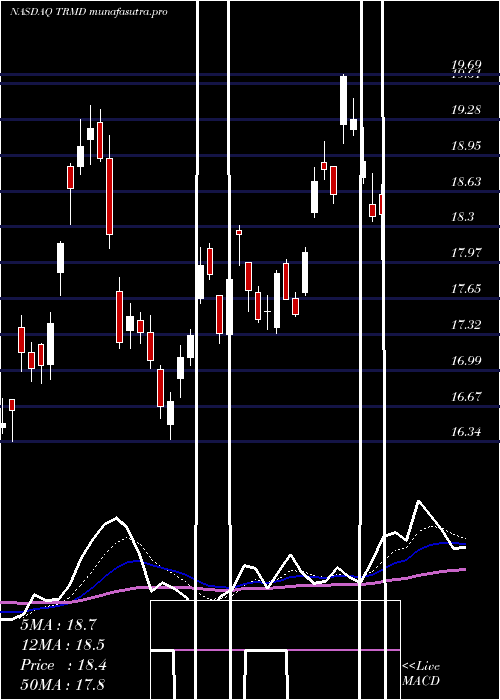Click the NASDAQ TRMD munafasutra.pro chart title
The height and width of the screenshot is (700, 500).
coord(89,12)
